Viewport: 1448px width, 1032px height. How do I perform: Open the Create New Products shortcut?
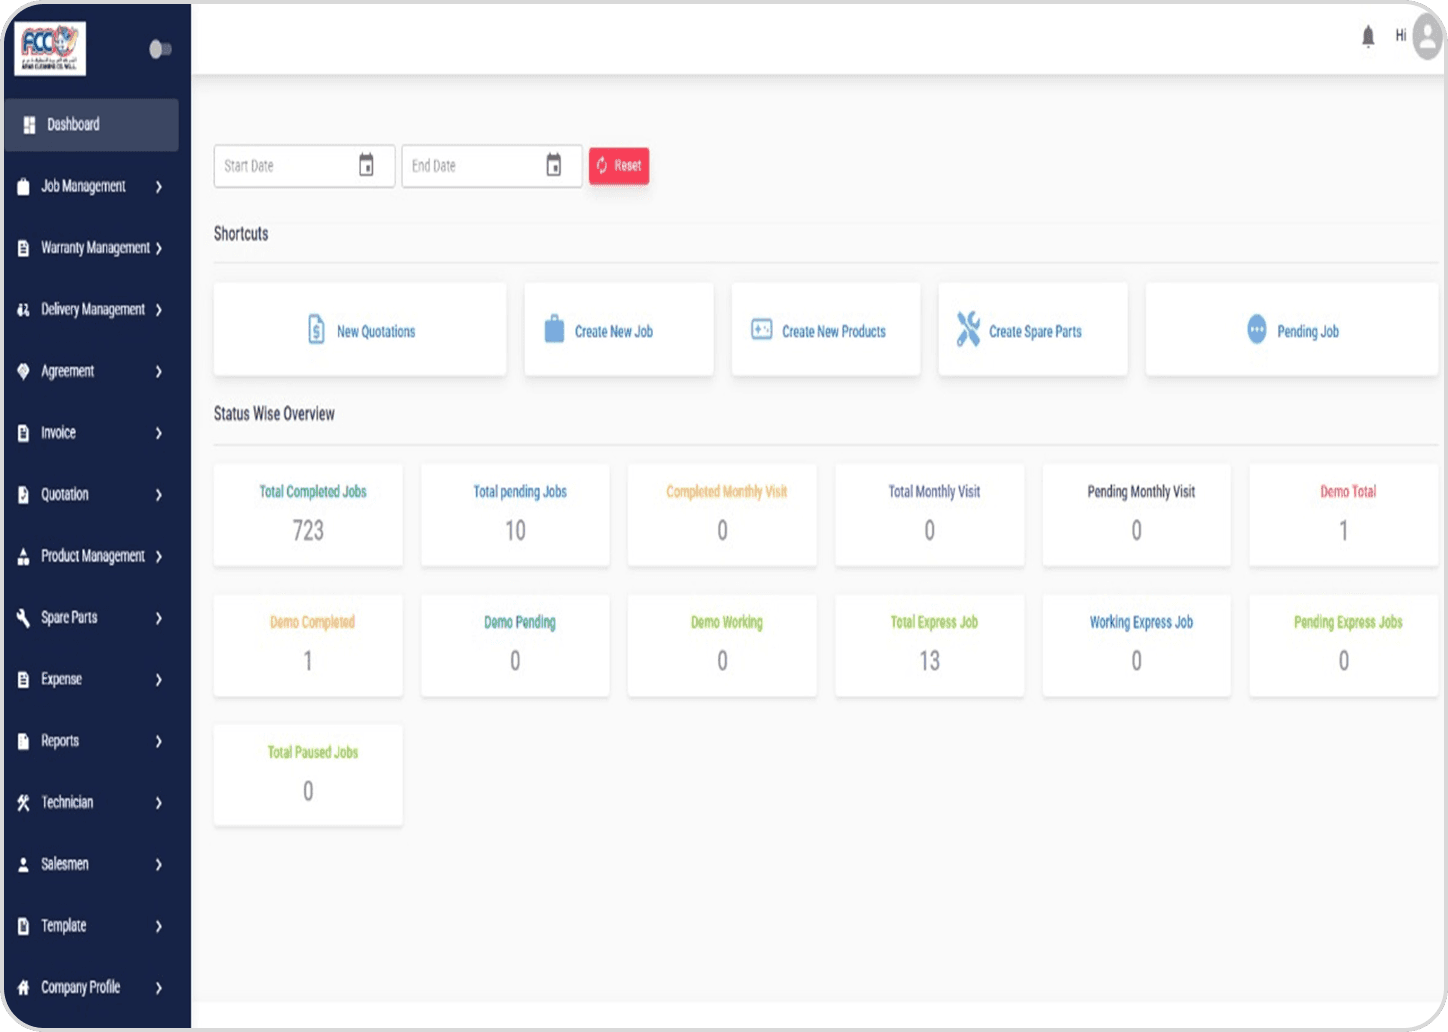click(825, 330)
